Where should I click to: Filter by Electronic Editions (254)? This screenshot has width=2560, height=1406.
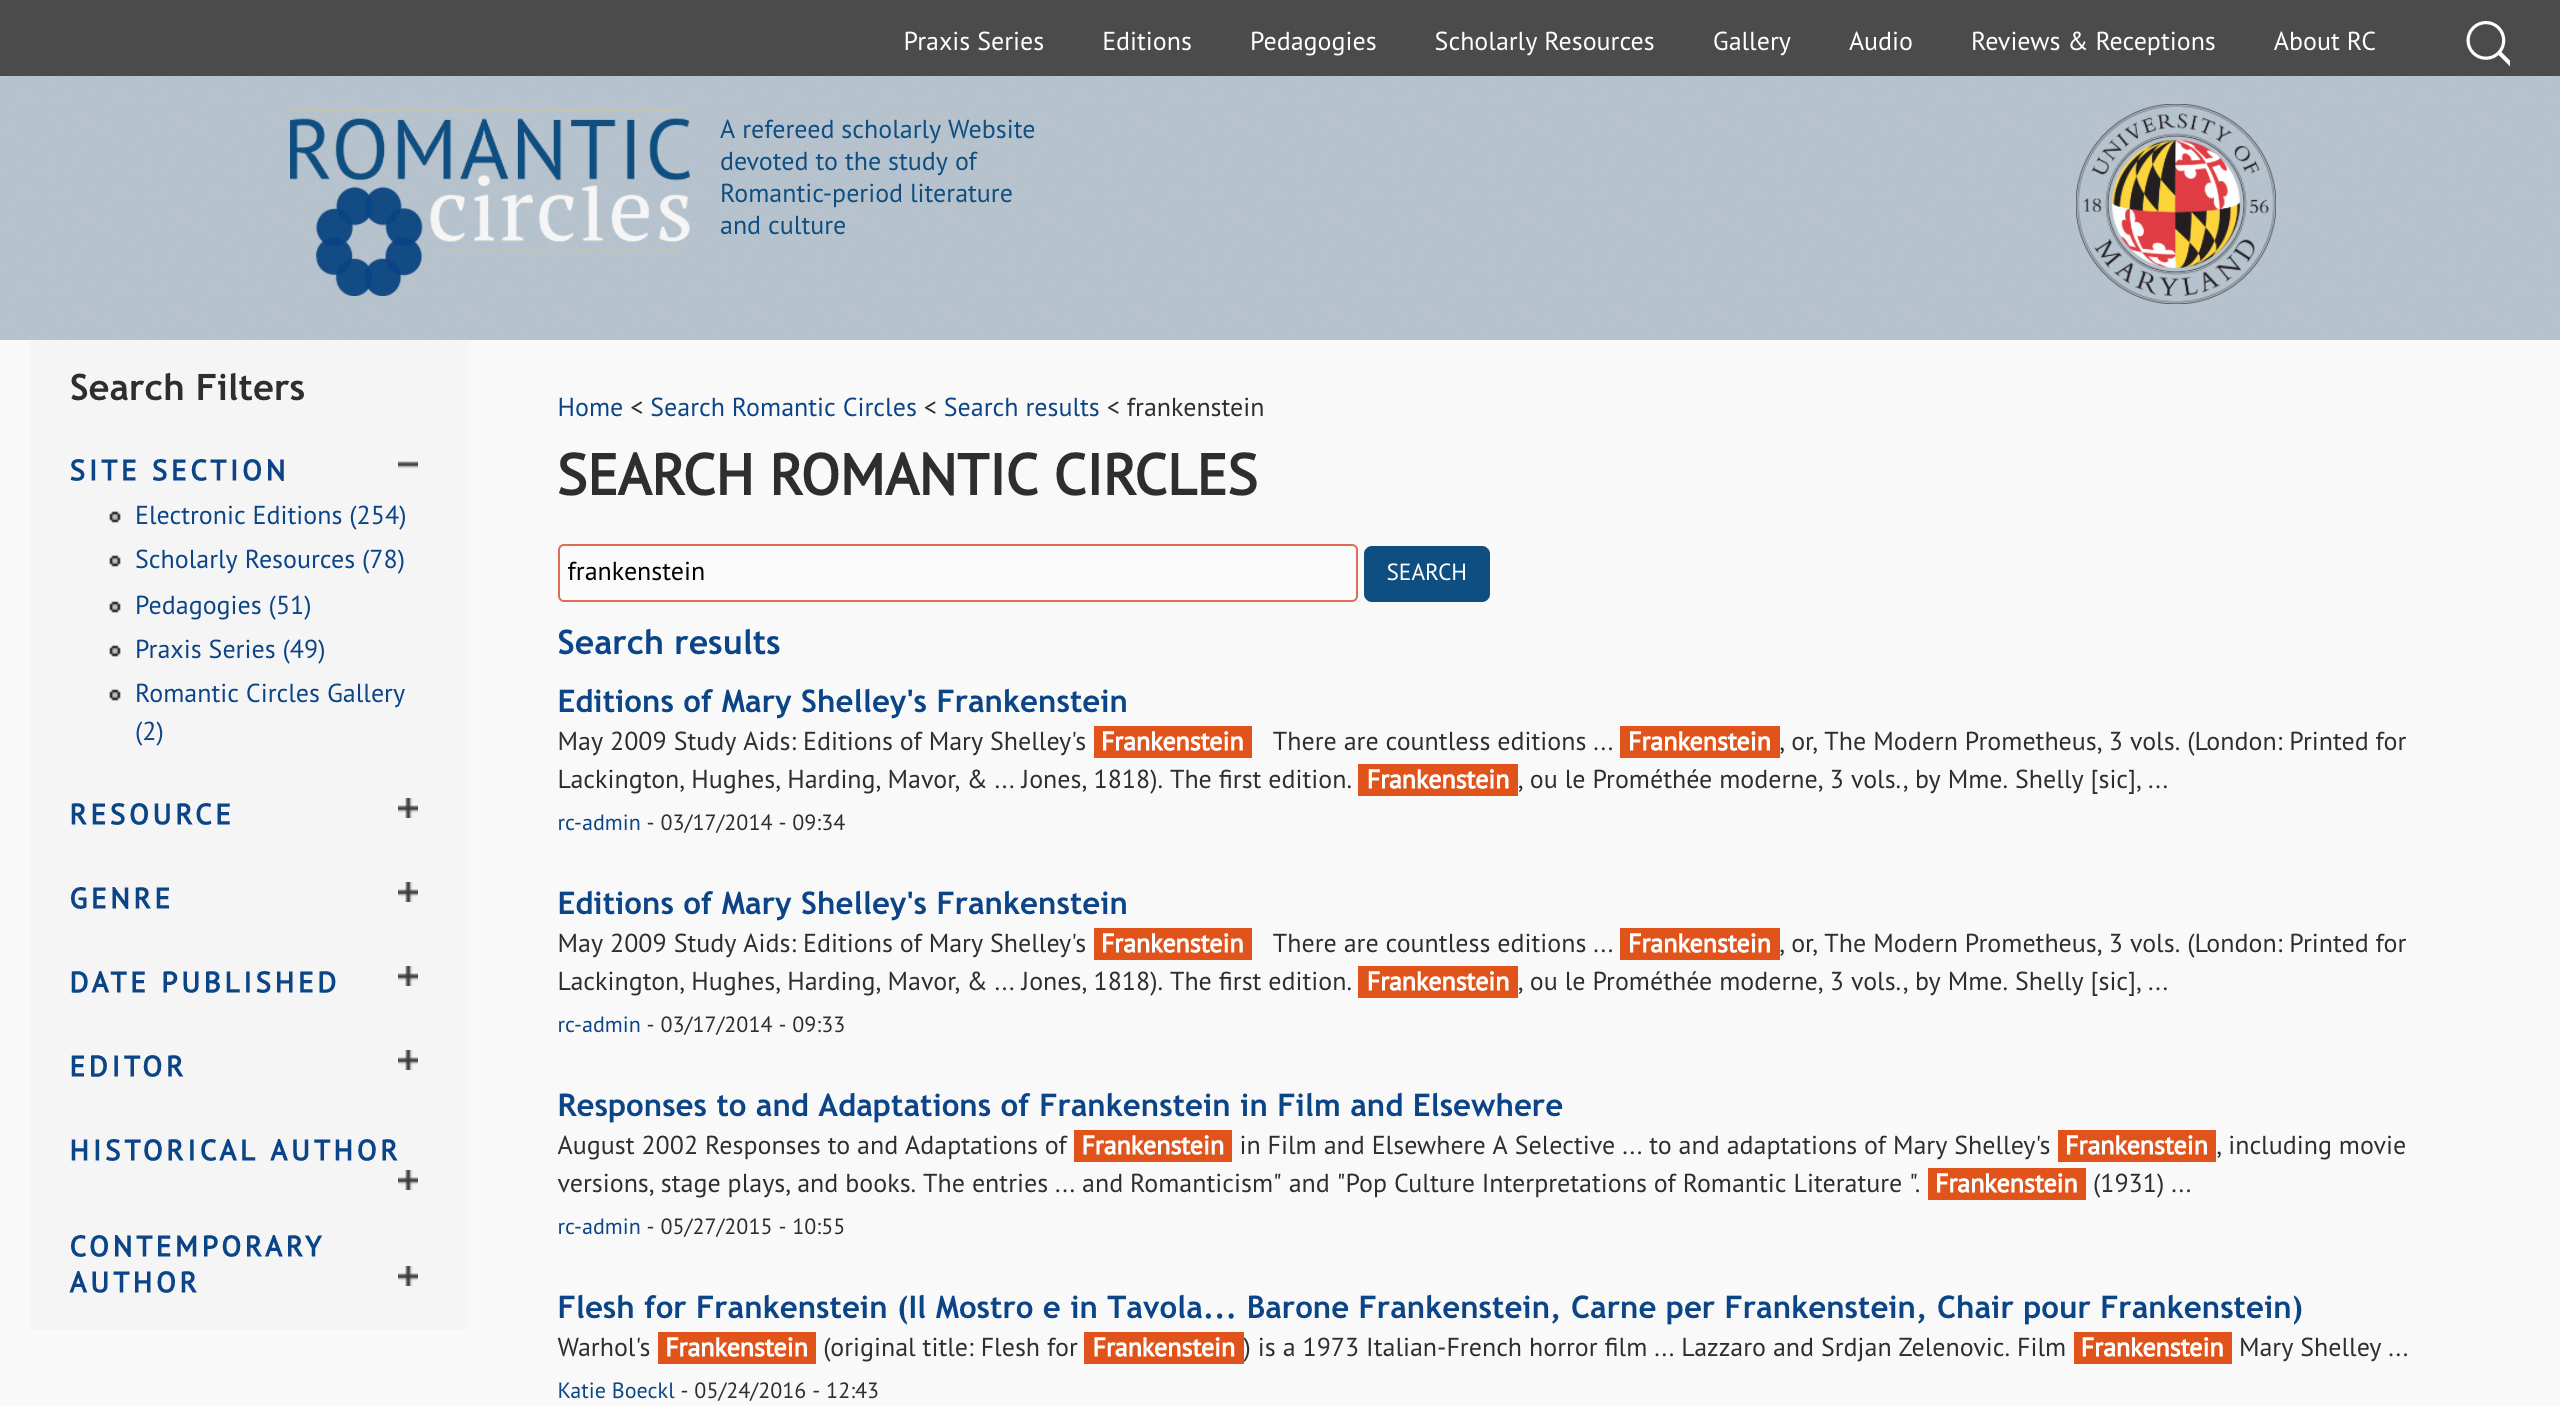coord(270,516)
